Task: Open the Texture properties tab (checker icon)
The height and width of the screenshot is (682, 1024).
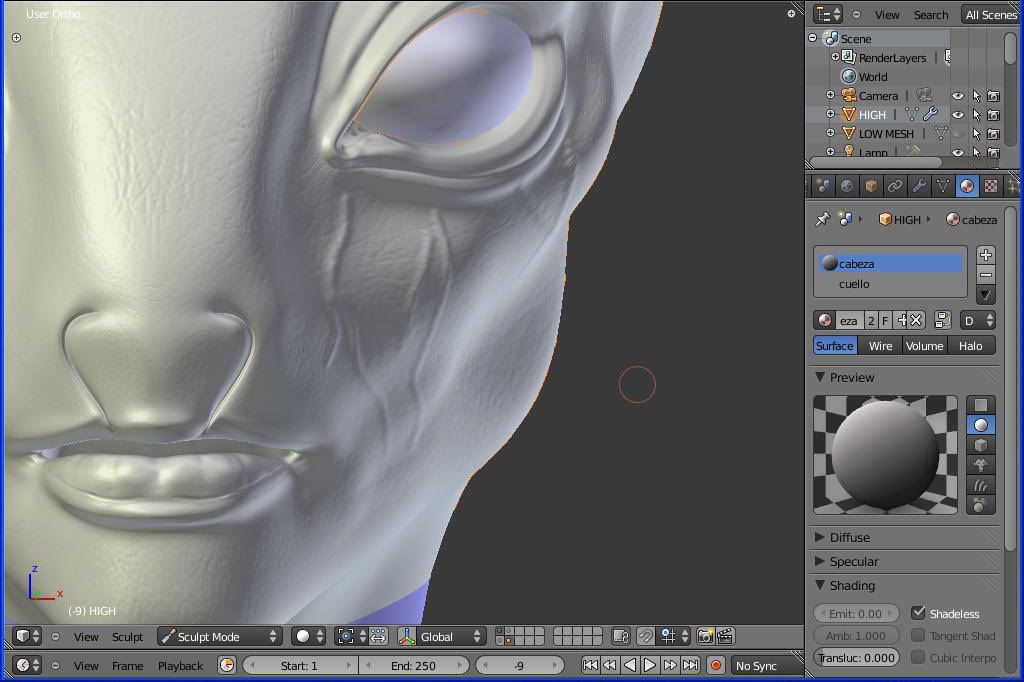Action: [x=991, y=186]
